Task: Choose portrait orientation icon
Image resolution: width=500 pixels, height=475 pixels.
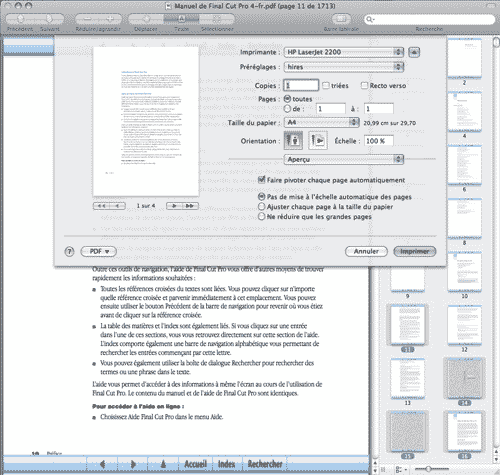Action: click(293, 140)
